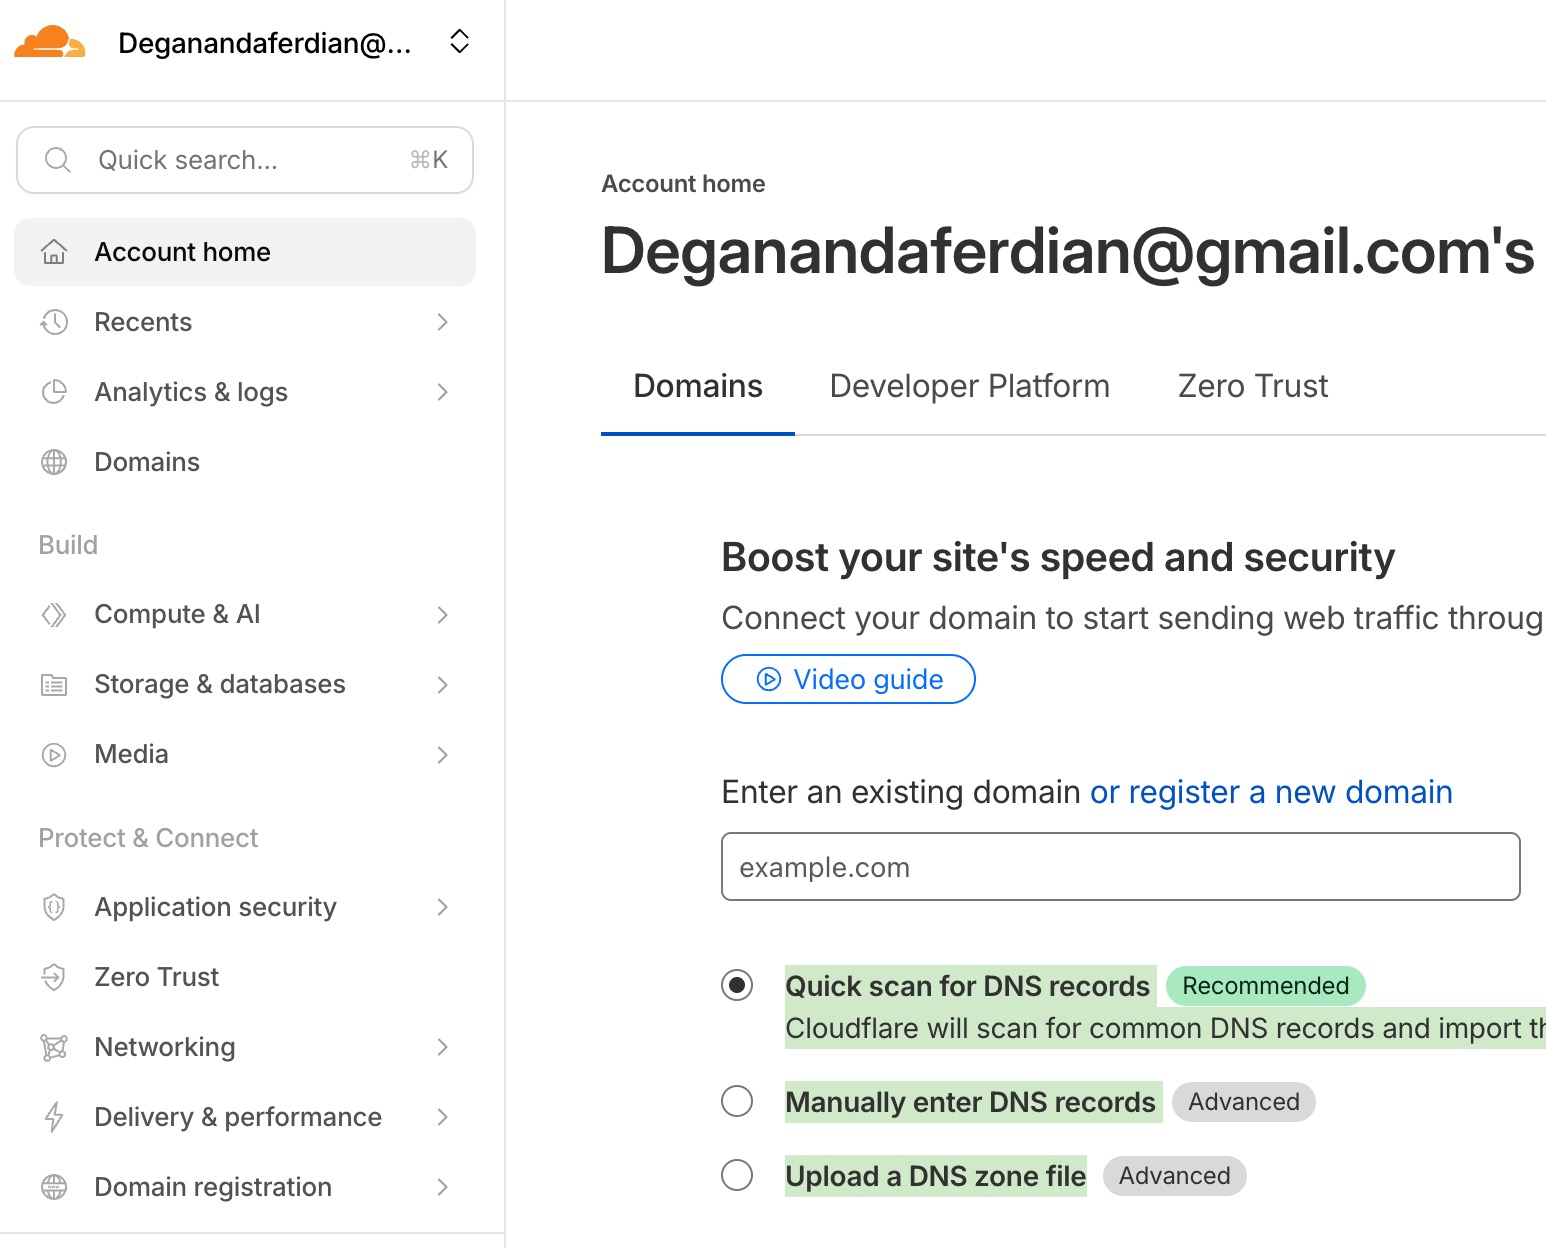Follow the register a new domain link
1546x1248 pixels.
click(1270, 792)
